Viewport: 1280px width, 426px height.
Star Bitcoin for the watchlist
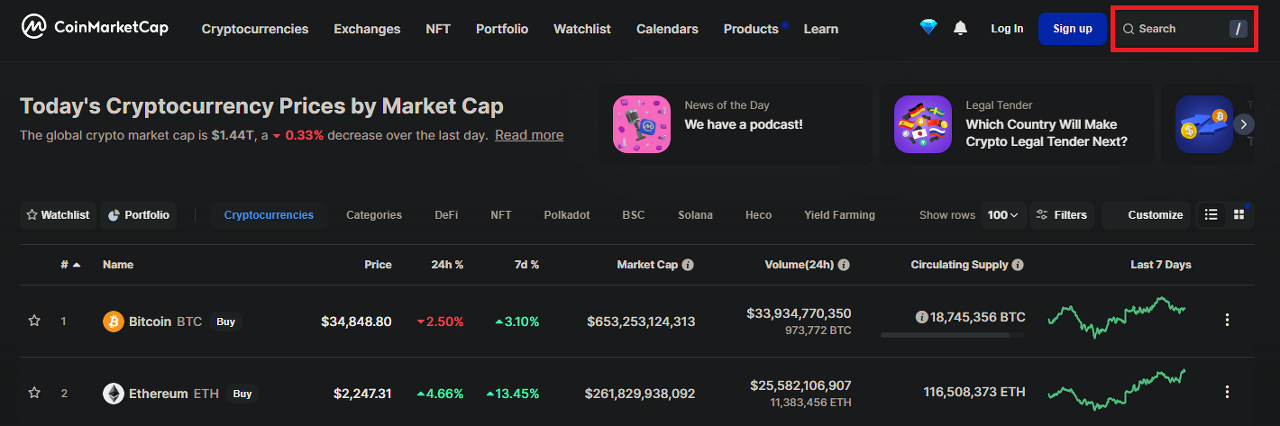tap(34, 321)
